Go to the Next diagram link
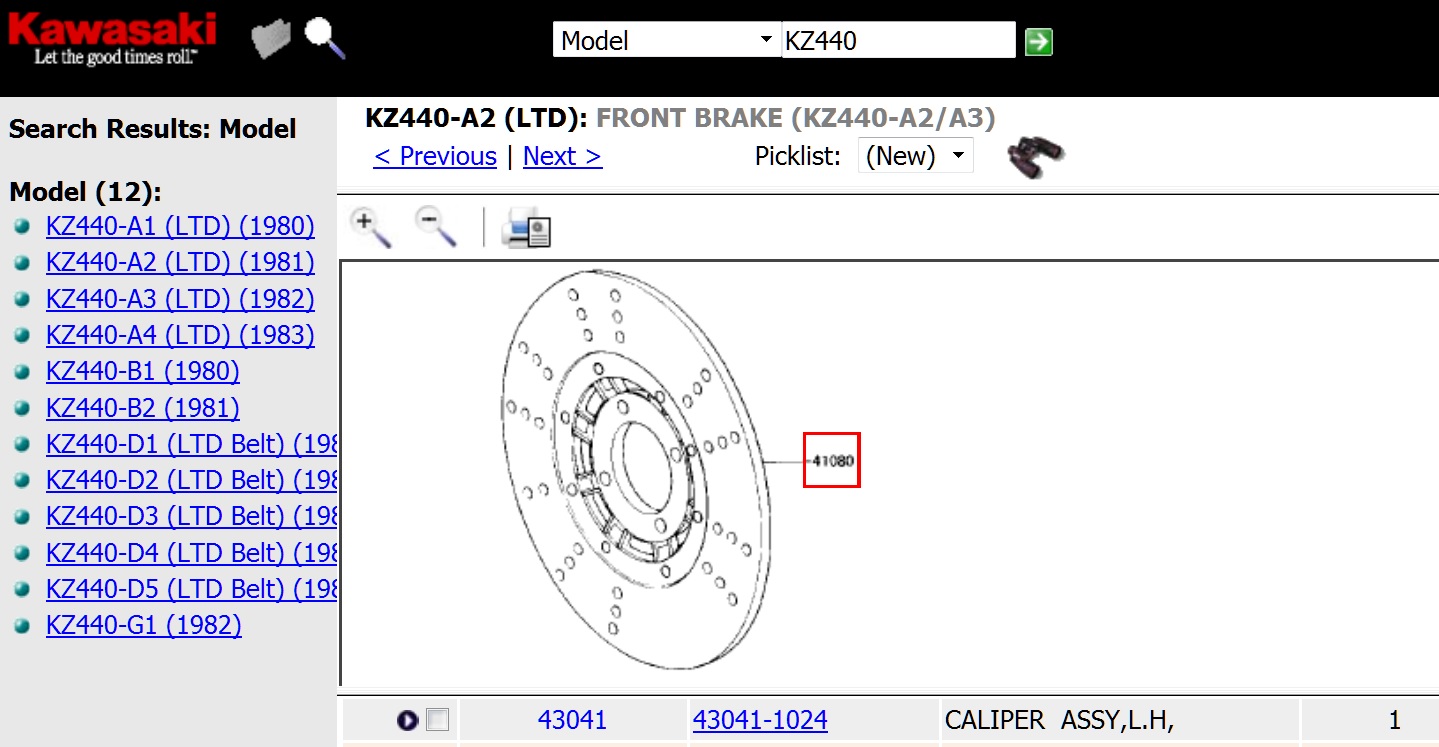The width and height of the screenshot is (1439, 747). click(562, 156)
